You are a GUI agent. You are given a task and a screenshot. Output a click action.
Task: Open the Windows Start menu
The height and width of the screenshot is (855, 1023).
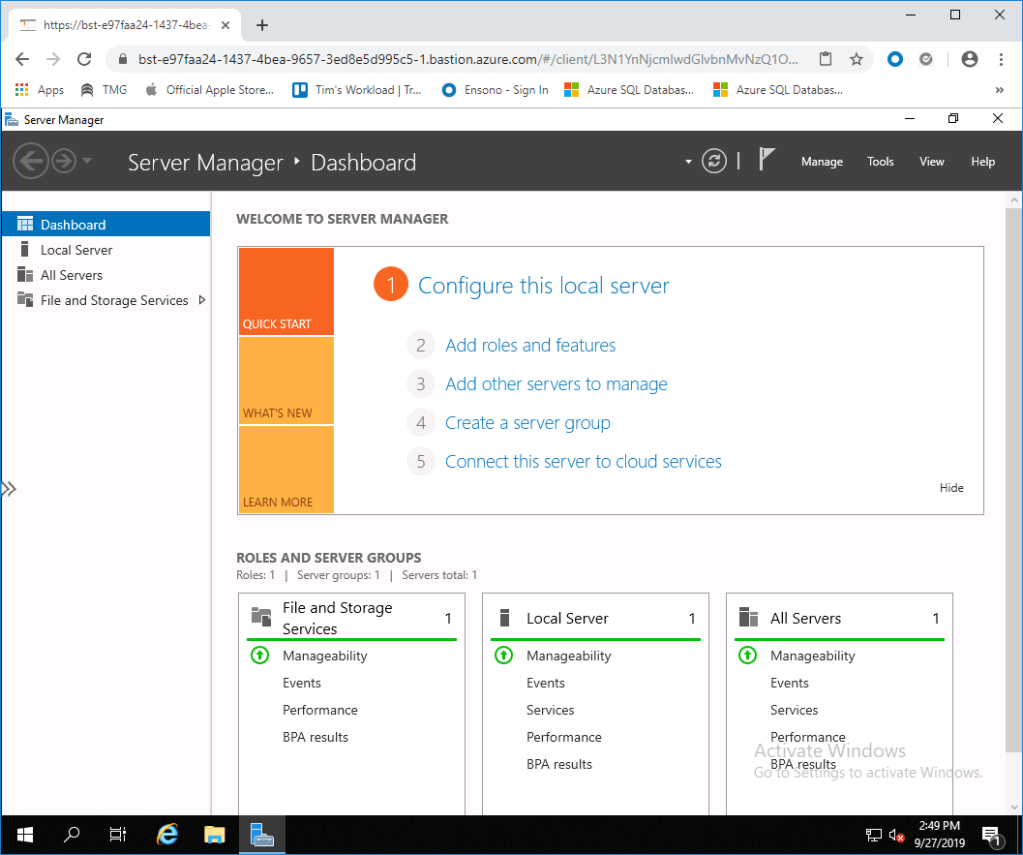(23, 834)
